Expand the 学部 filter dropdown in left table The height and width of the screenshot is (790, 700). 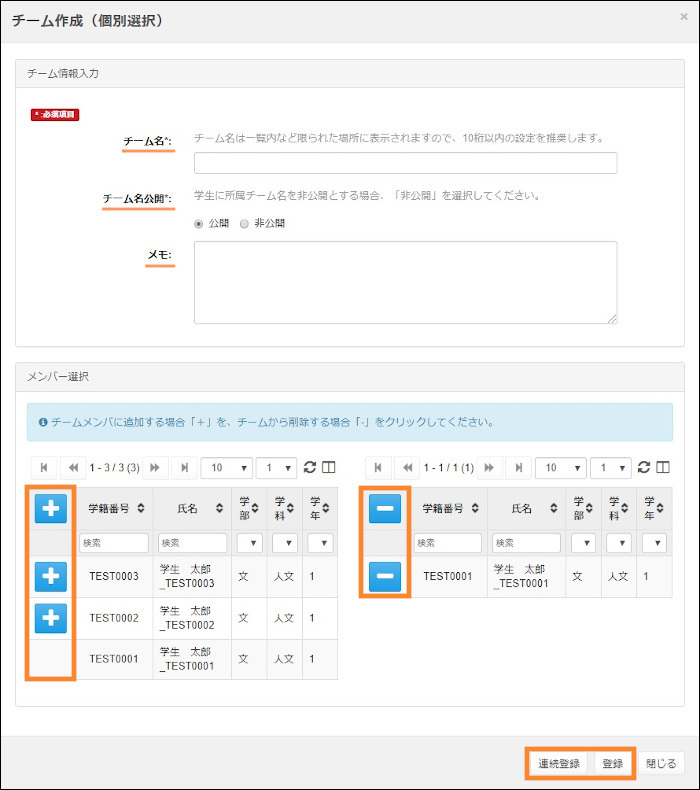(249, 543)
